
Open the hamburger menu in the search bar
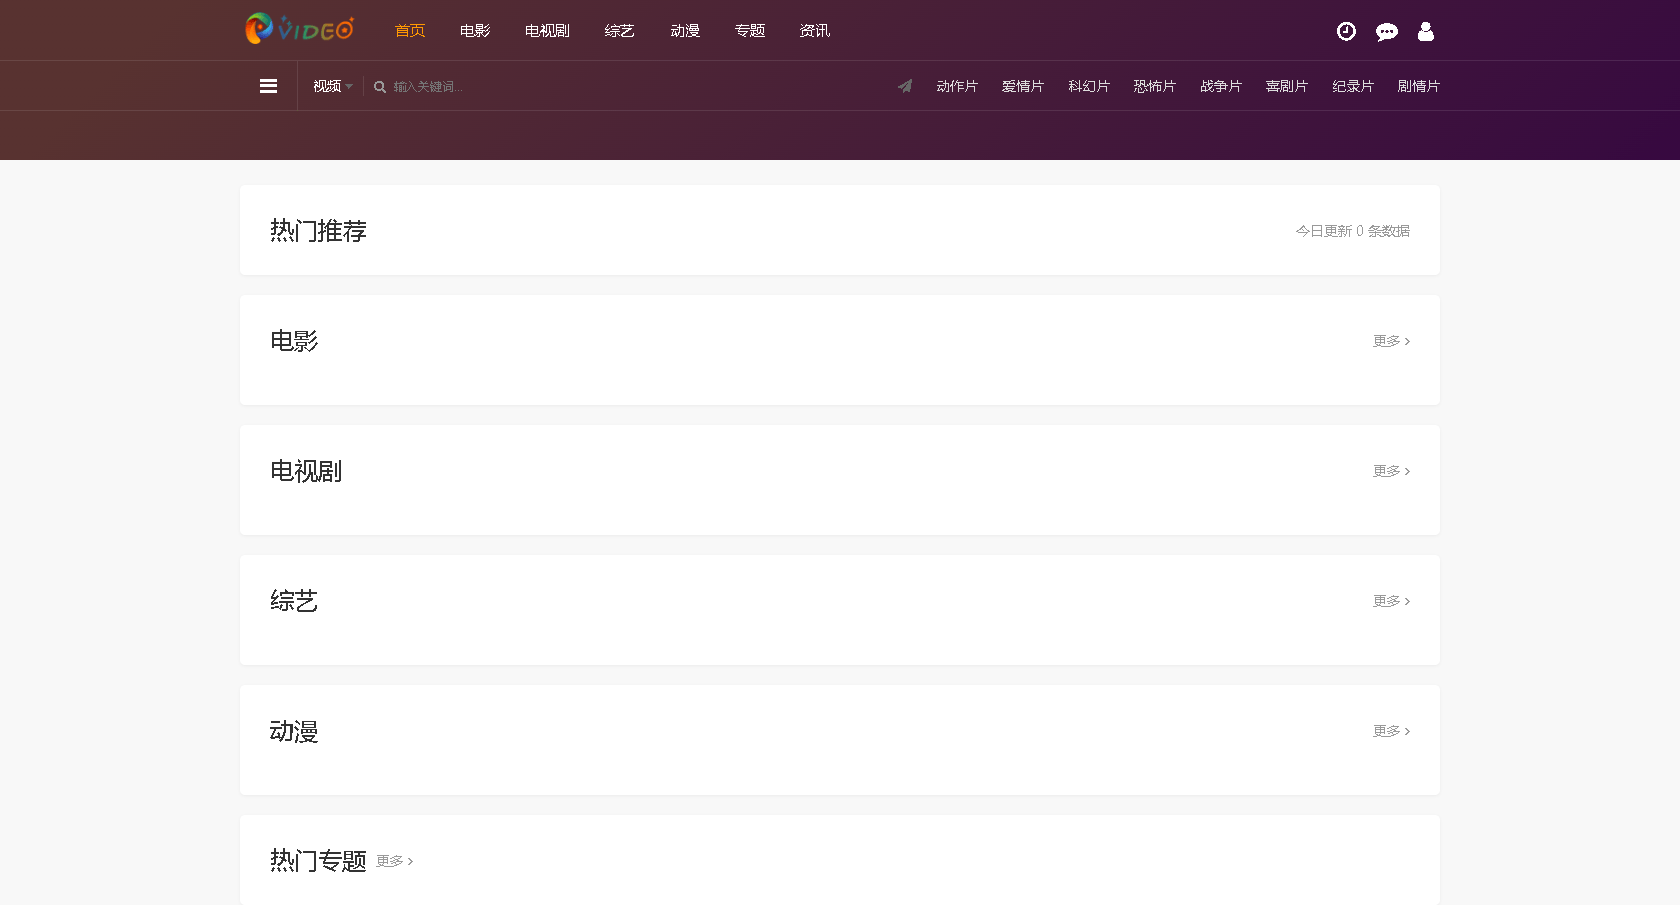coord(268,86)
